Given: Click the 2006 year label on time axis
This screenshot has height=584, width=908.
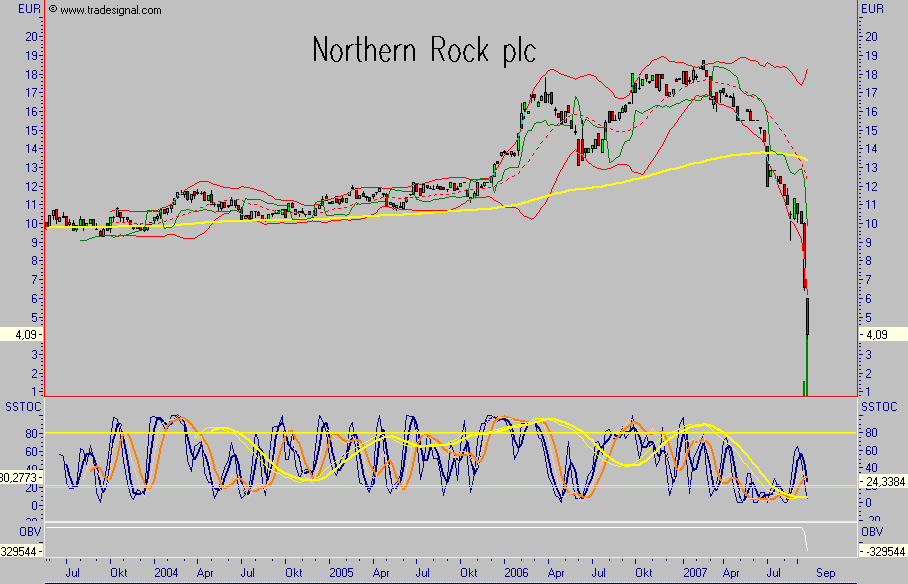Looking at the screenshot, I should pyautogui.click(x=515, y=572).
